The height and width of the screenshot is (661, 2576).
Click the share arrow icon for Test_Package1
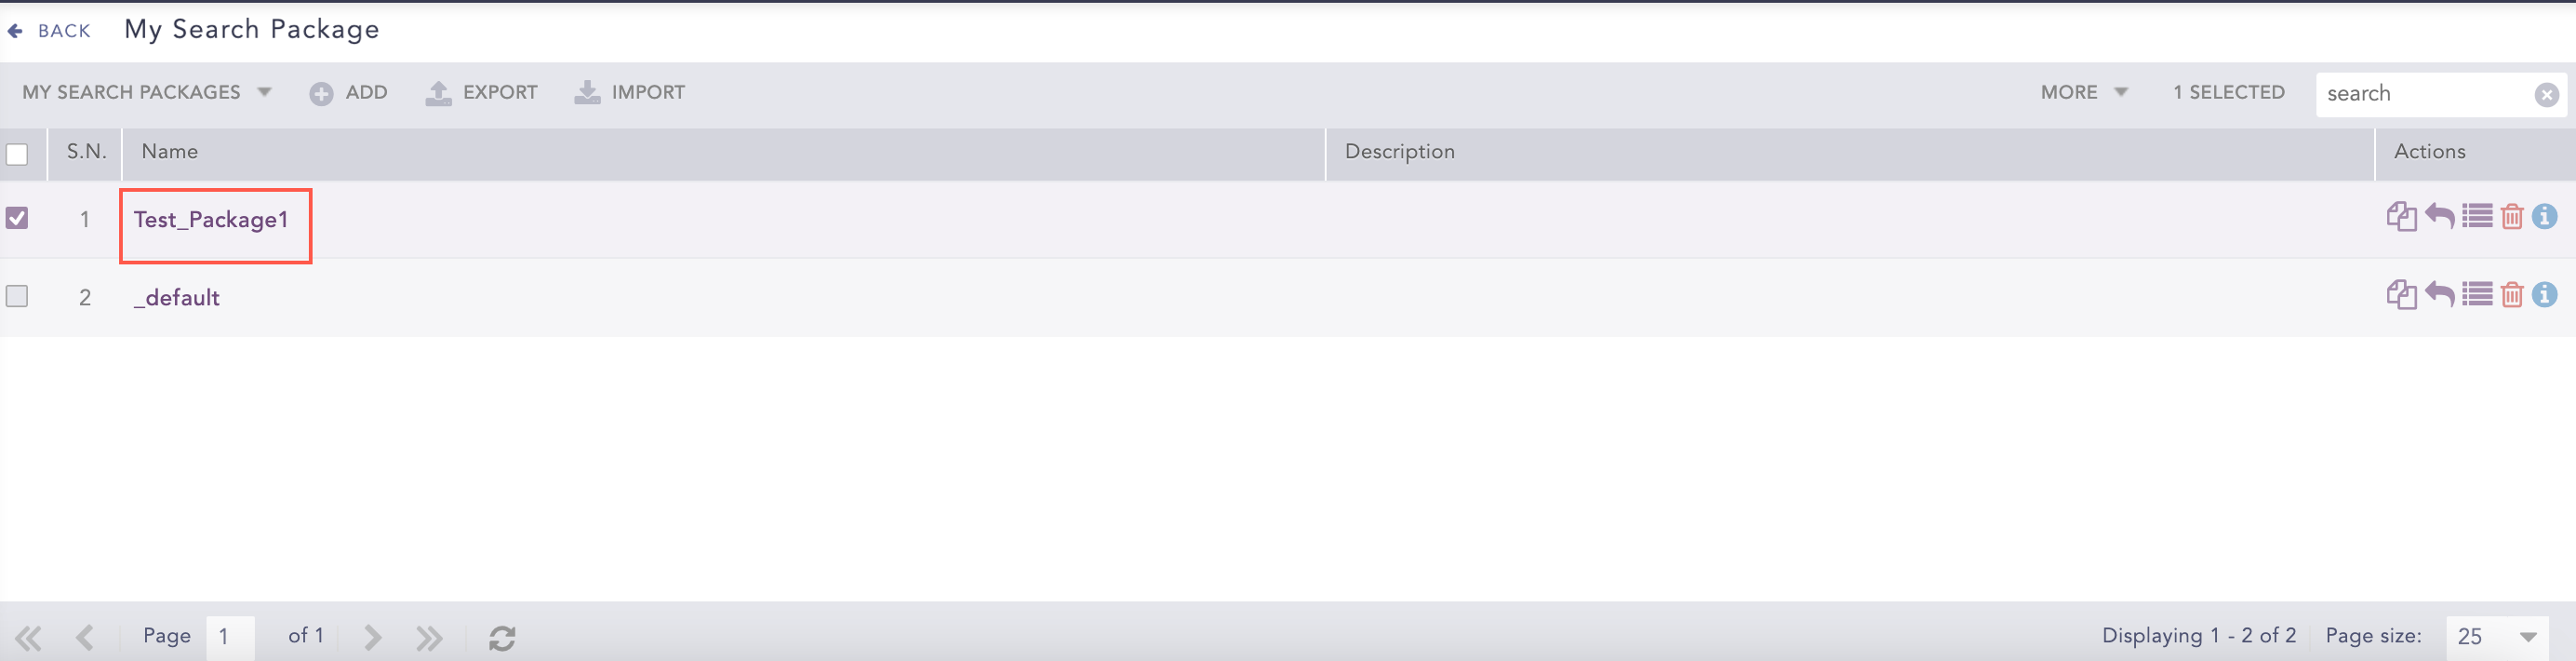[2439, 216]
